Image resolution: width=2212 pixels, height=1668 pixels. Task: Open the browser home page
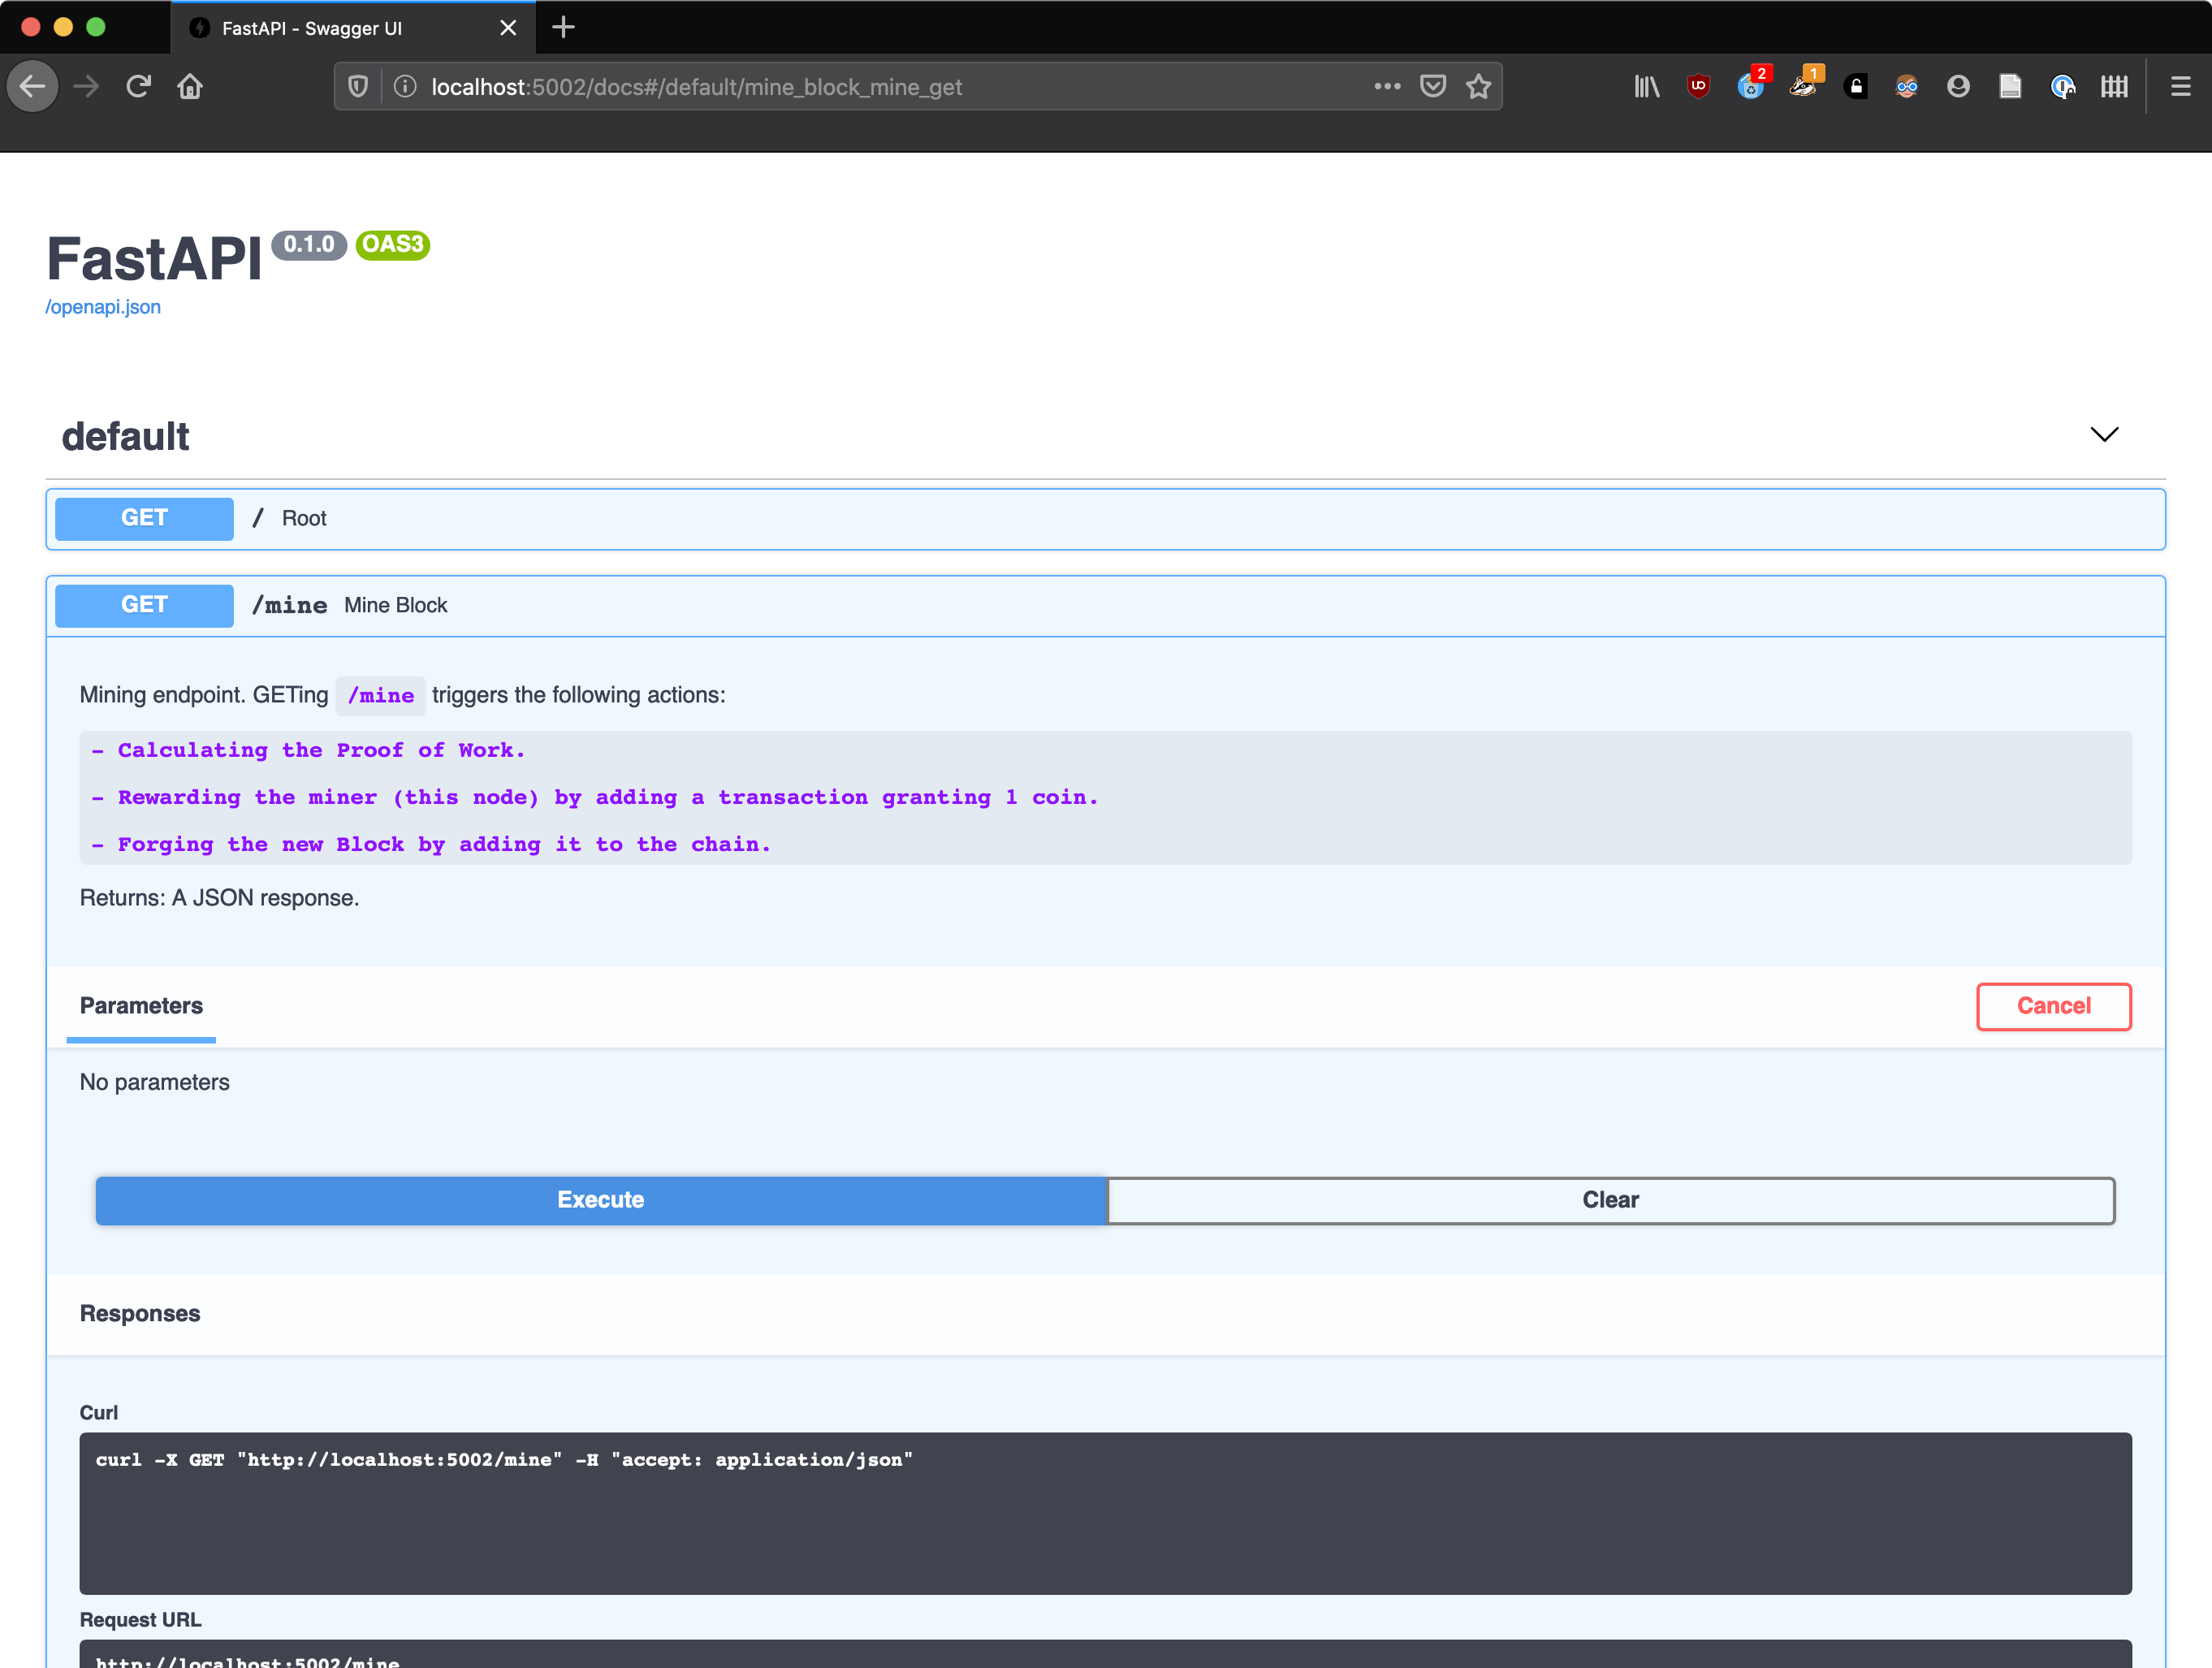pyautogui.click(x=190, y=87)
